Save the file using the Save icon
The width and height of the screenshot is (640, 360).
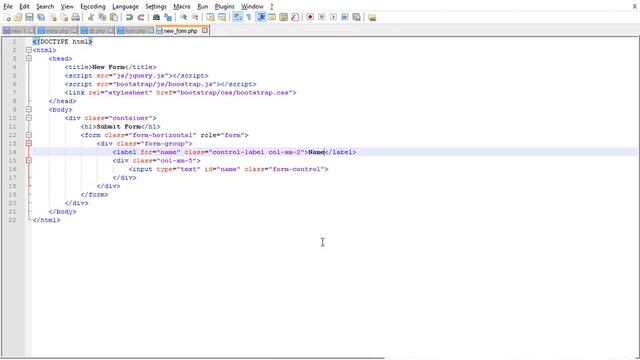pos(29,17)
